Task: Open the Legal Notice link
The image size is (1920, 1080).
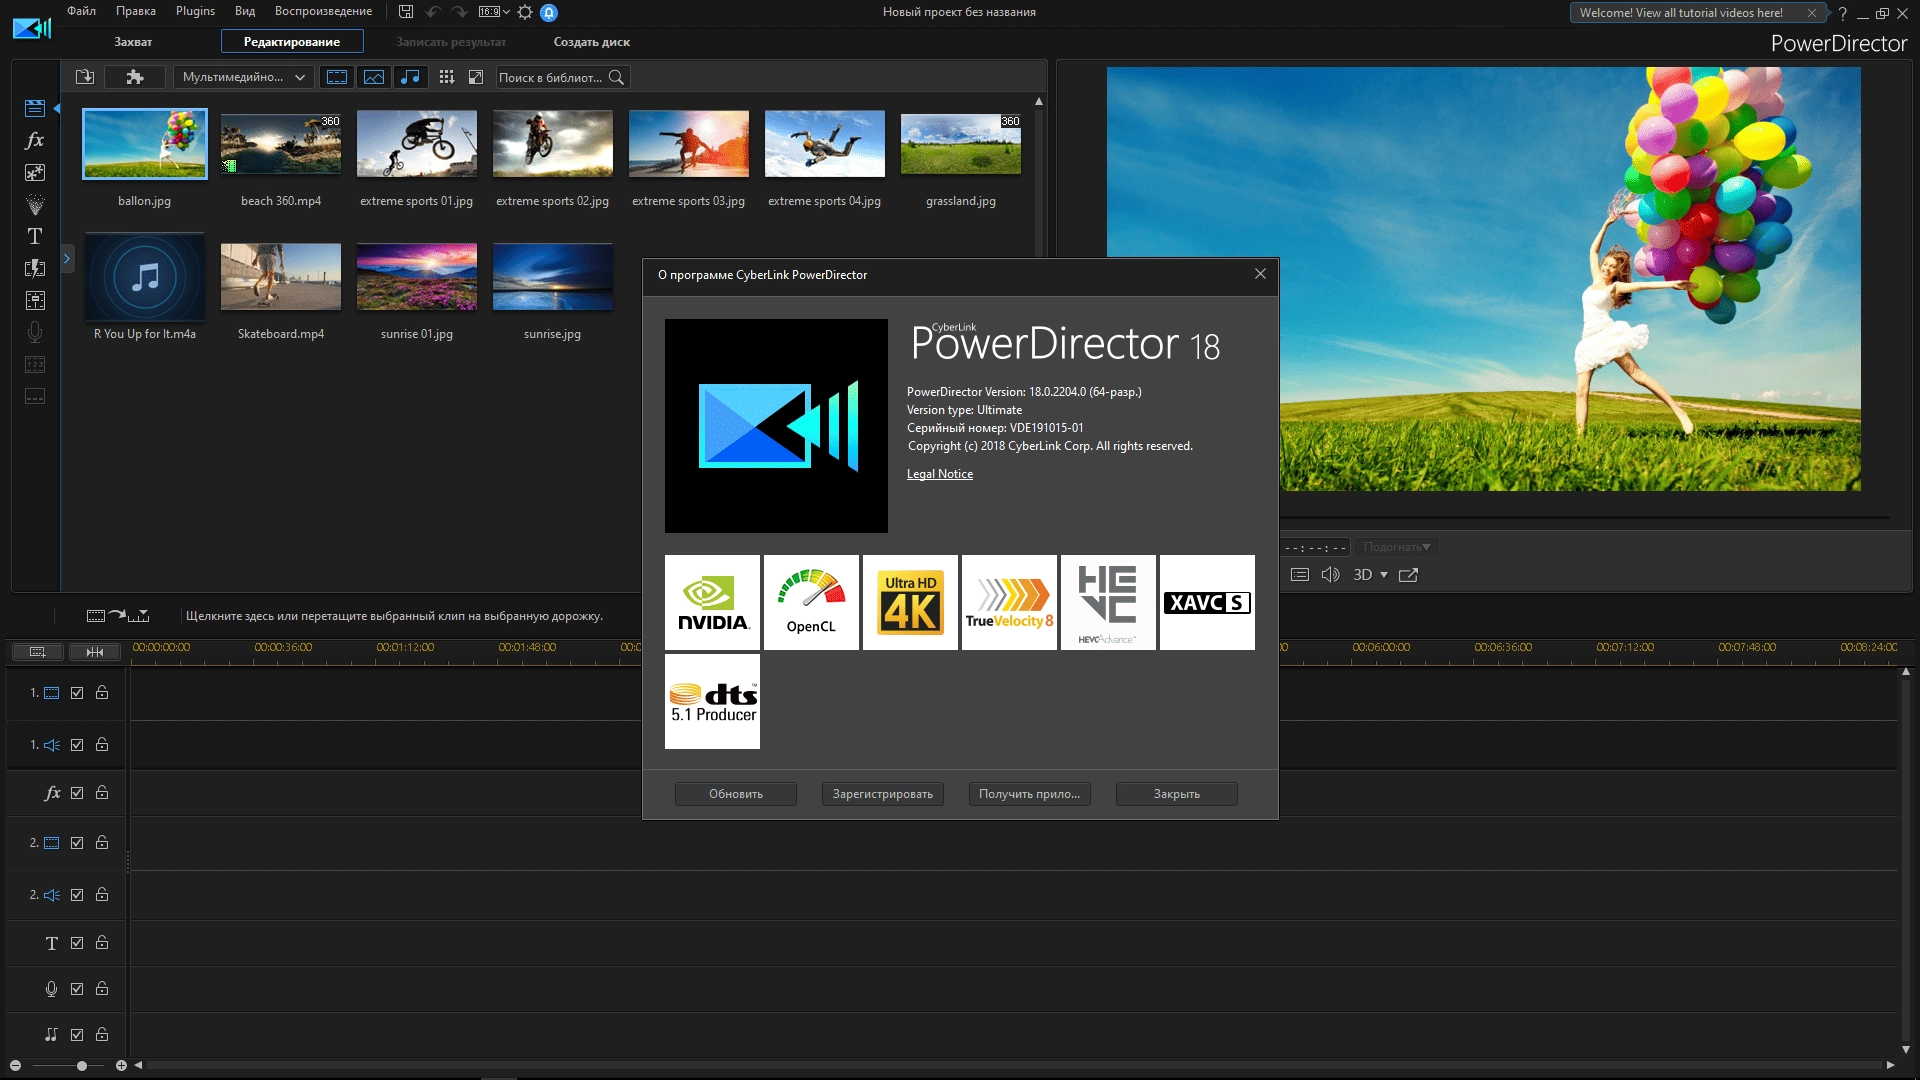Action: point(940,474)
